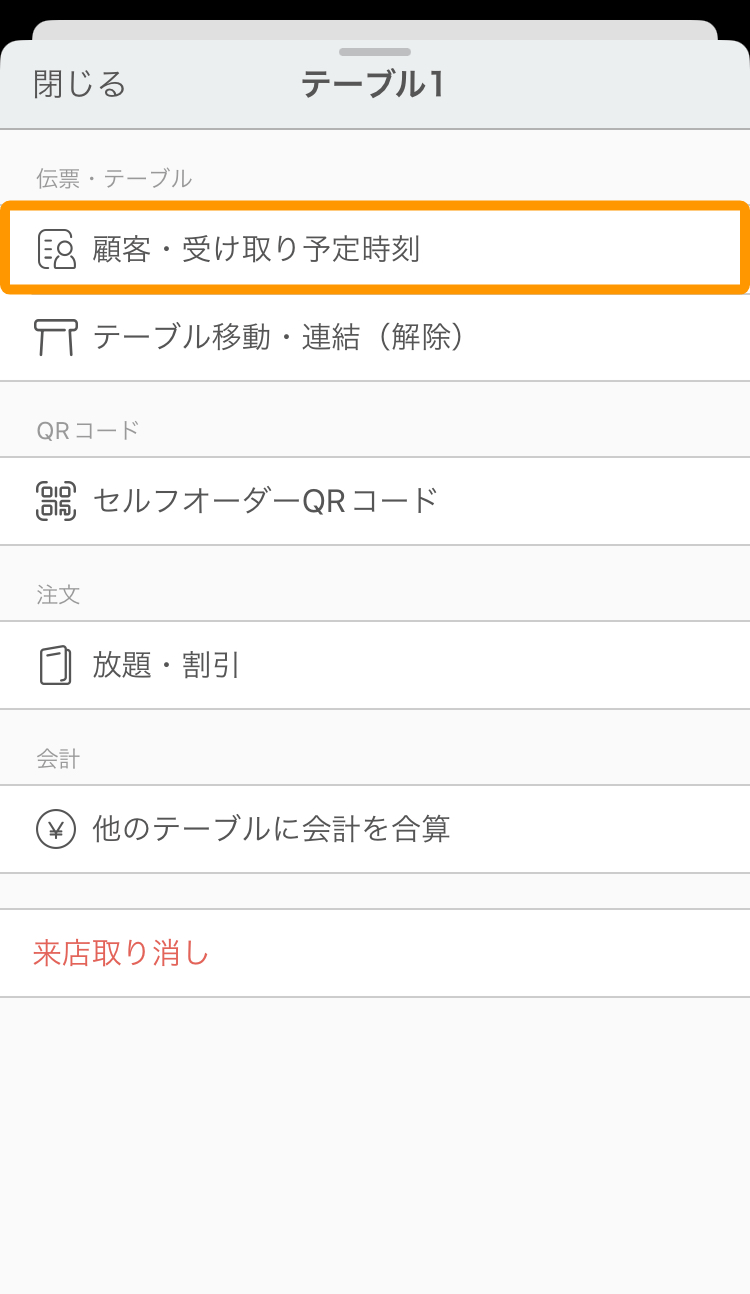The image size is (750, 1294).
Task: Cancel the visit via 来店取り消し
Action: 121,953
